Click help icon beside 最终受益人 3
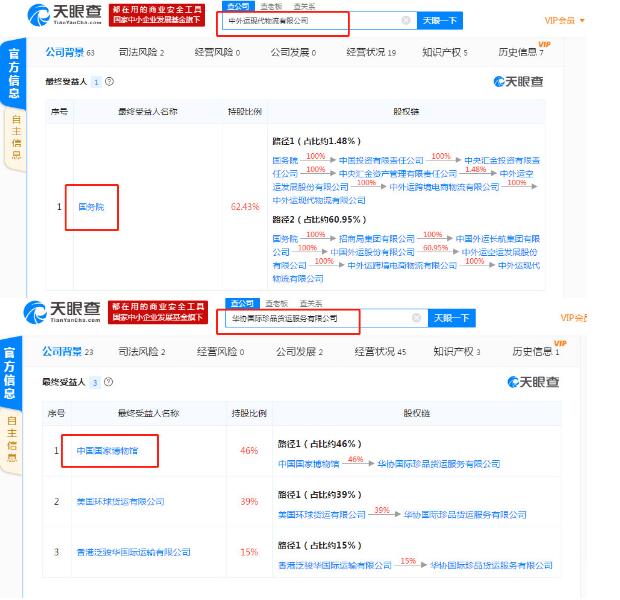This screenshot has width=620, height=600. (109, 382)
